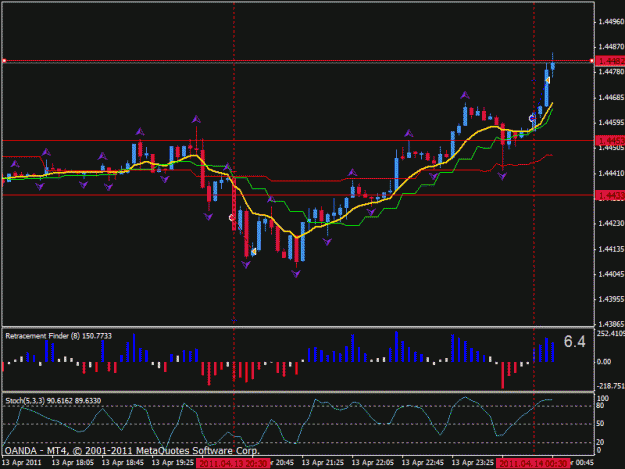Click the orange arrow marker near the 20:45 low
The width and height of the screenshot is (625, 469).
pos(254,251)
